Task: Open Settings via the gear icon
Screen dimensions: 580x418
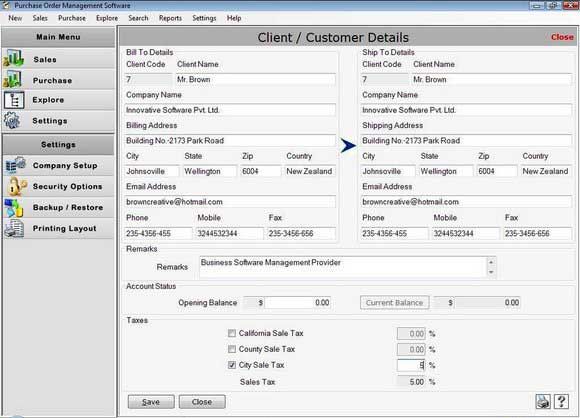Action: click(x=12, y=121)
